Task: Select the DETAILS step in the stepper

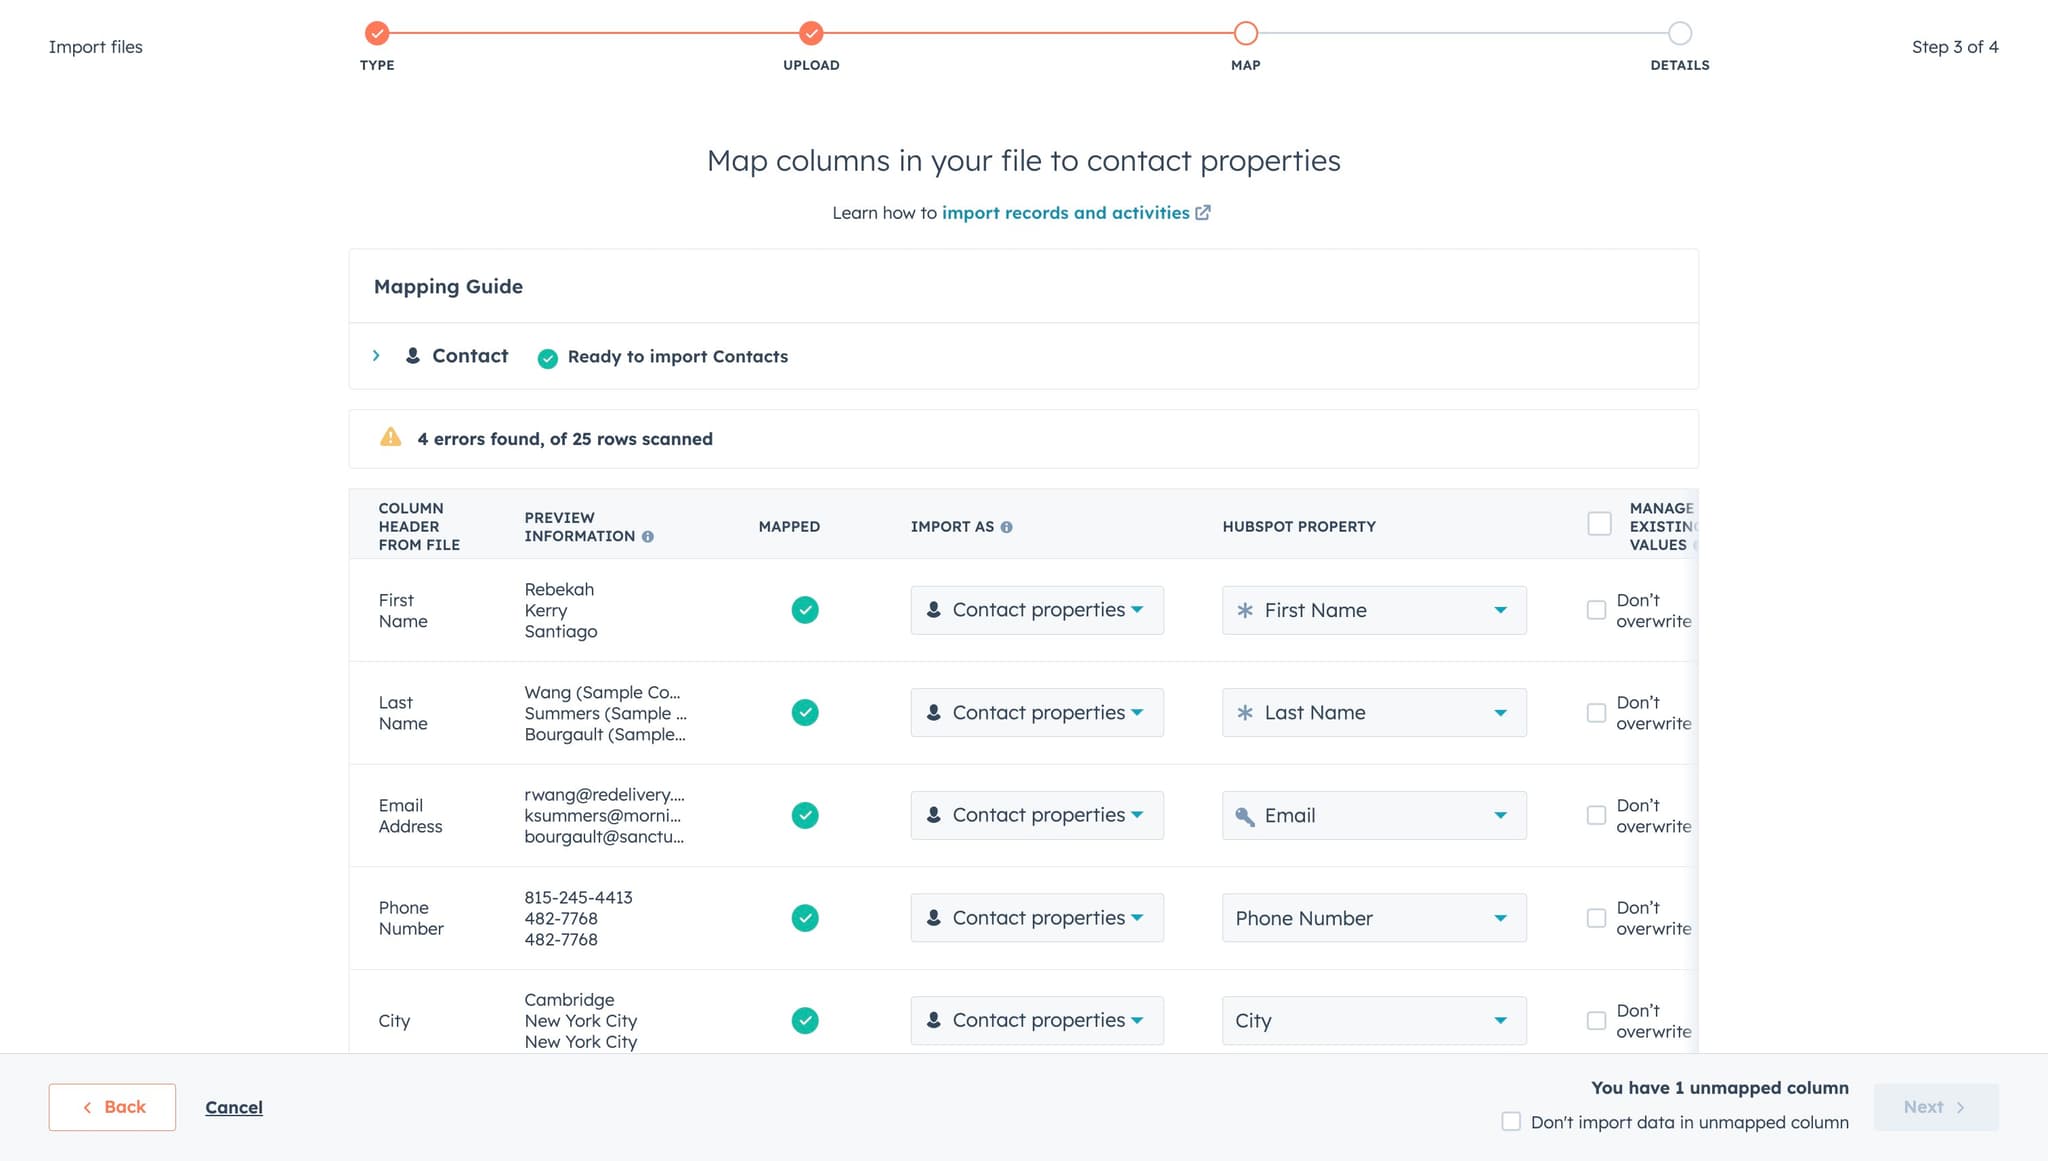Action: (1679, 32)
